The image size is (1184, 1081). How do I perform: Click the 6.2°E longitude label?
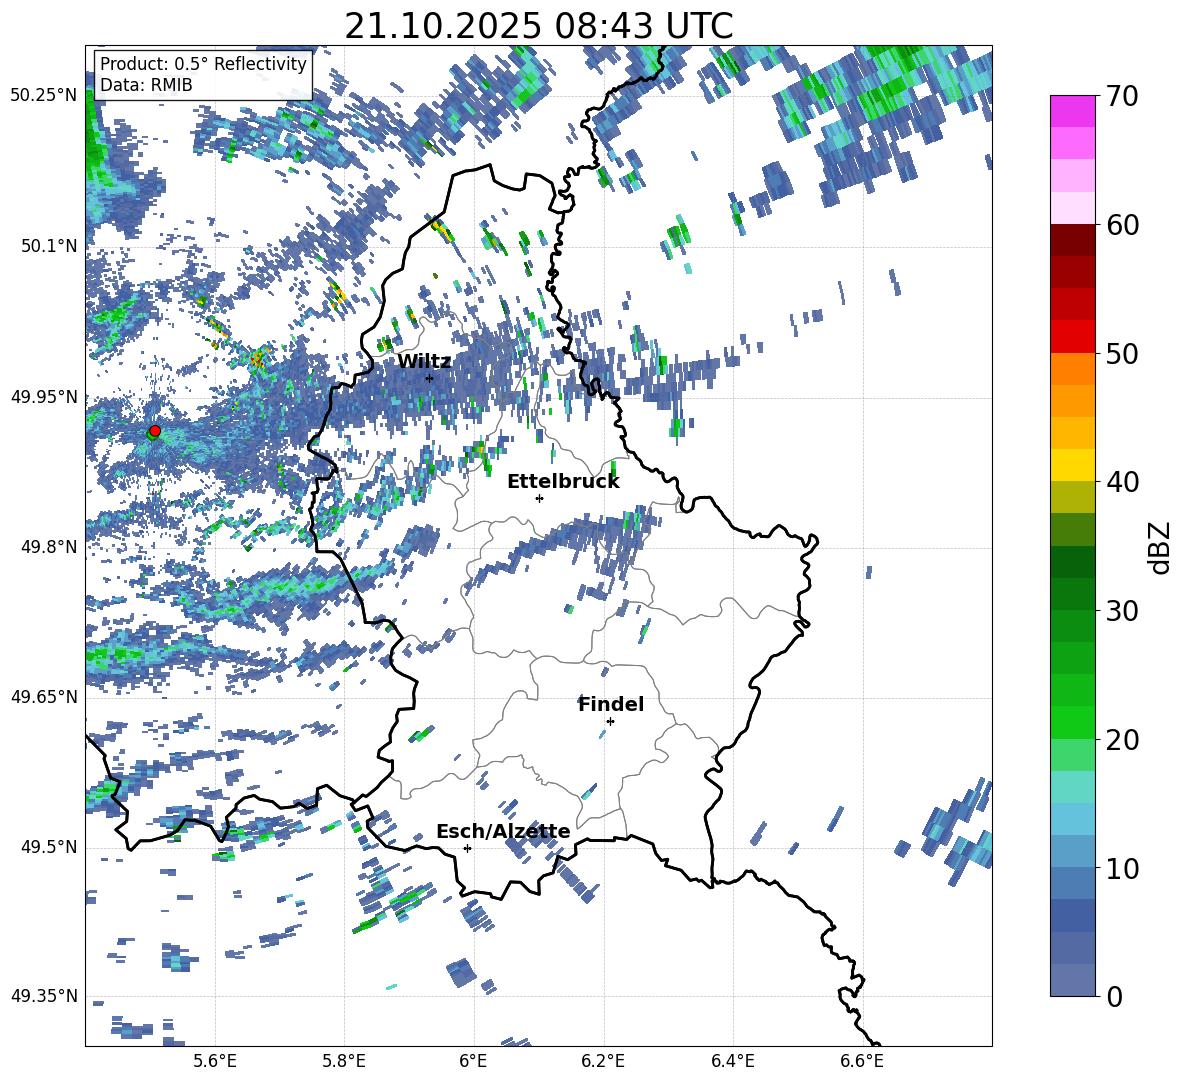pos(603,1061)
